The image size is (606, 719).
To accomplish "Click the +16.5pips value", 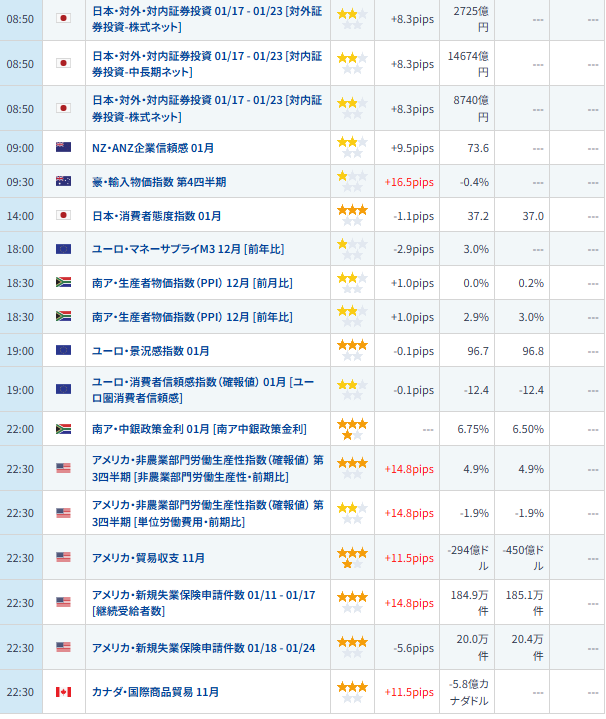I will [409, 182].
